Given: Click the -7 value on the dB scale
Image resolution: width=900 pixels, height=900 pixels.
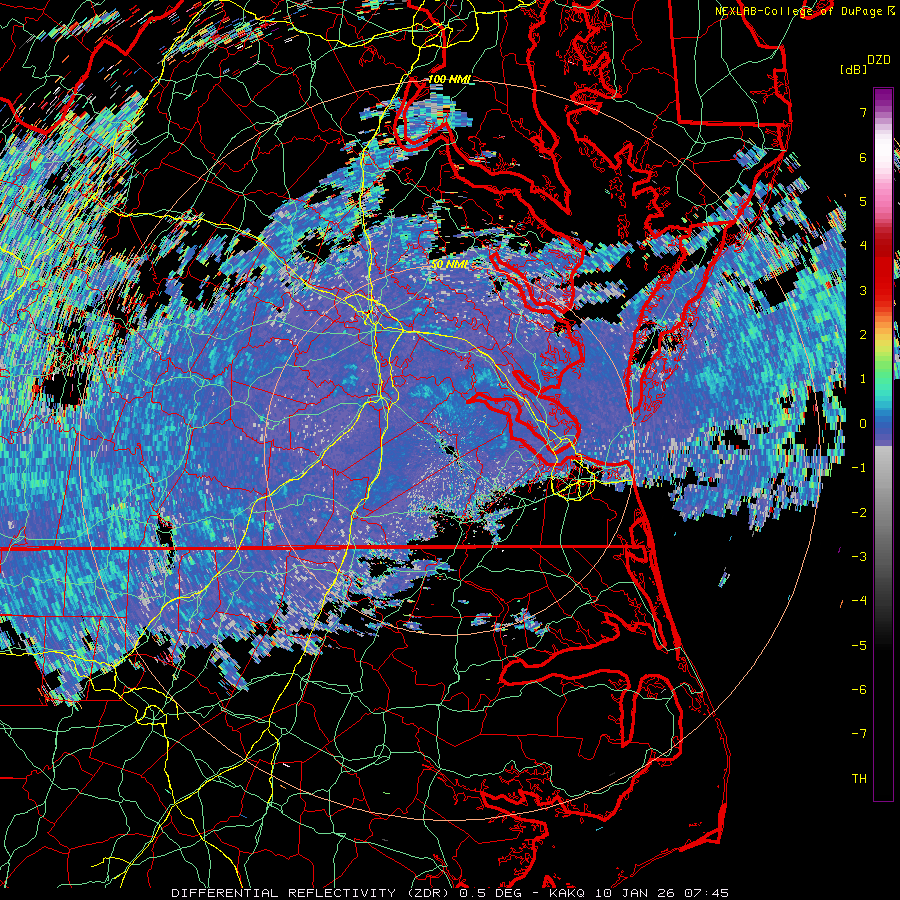Looking at the screenshot, I should 859,734.
